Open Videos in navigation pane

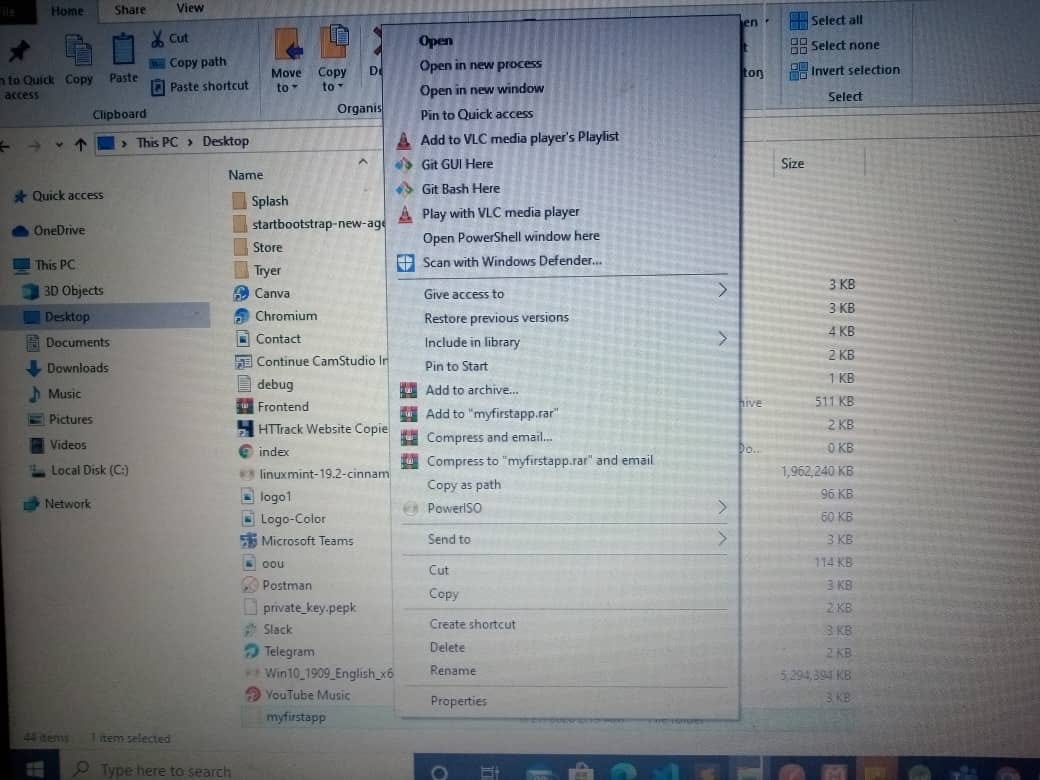coord(58,445)
